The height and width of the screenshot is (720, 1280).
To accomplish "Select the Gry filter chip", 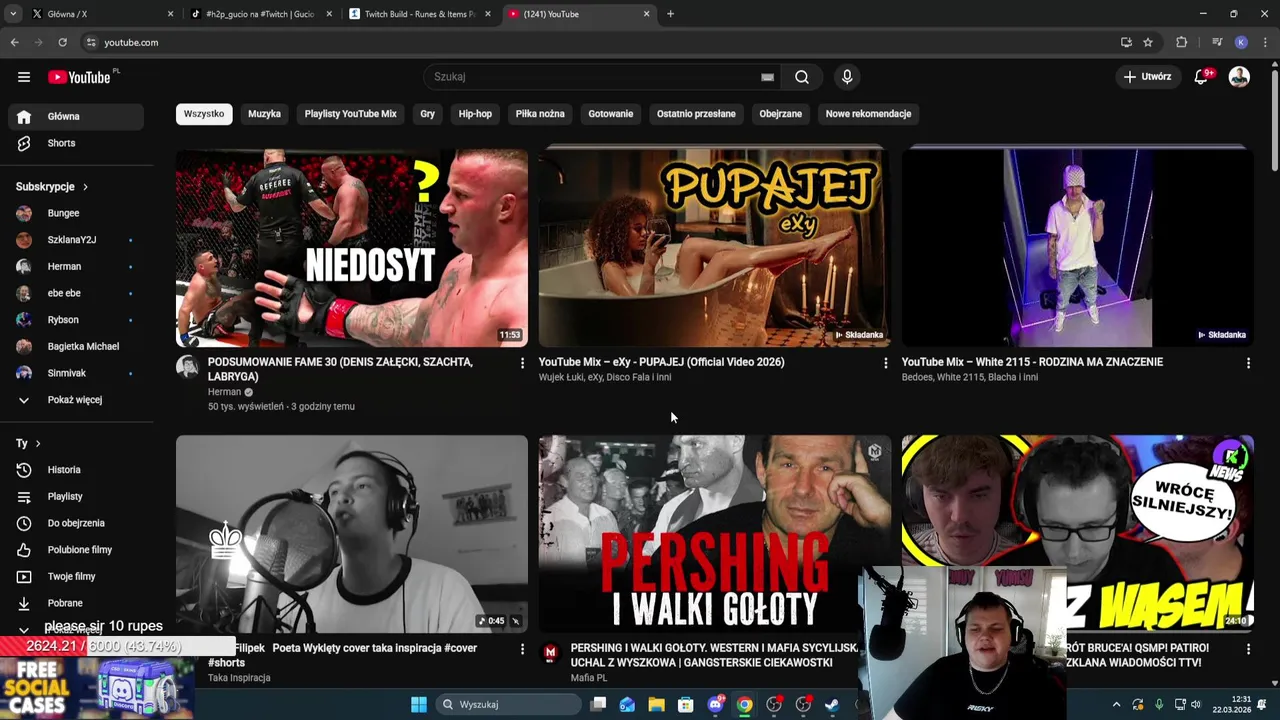I will pyautogui.click(x=427, y=114).
